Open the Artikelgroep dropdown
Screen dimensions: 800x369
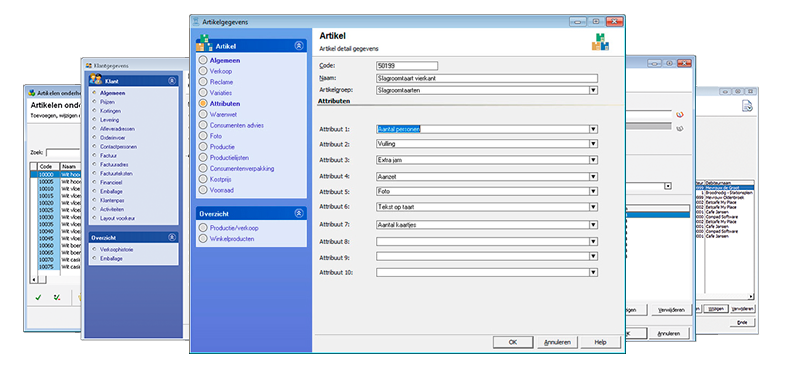(x=593, y=90)
